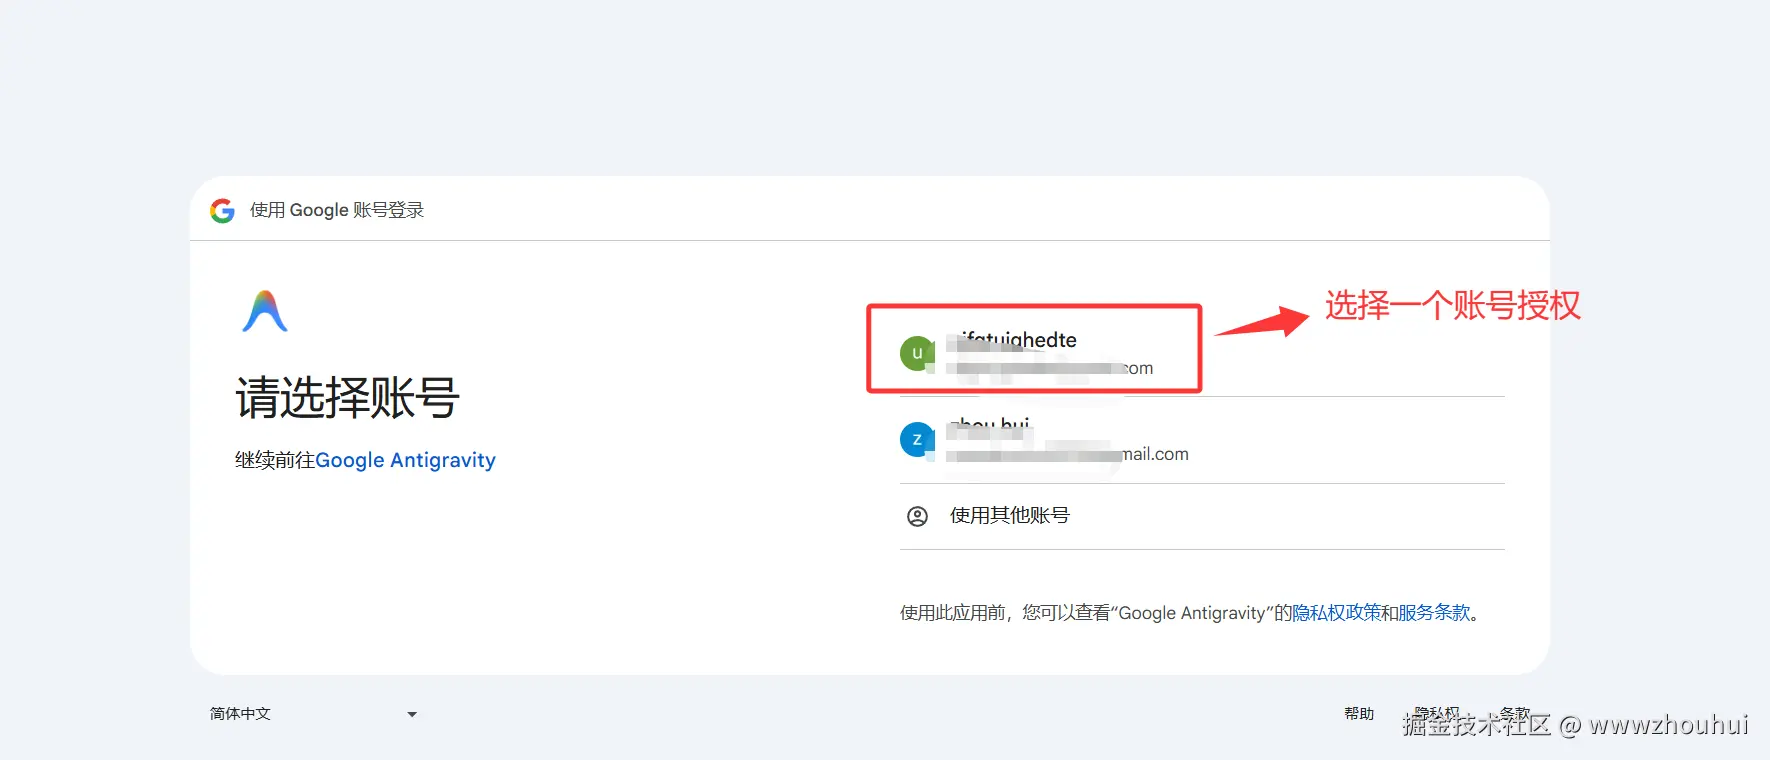Open the 服务条款 terms of service link
The height and width of the screenshot is (760, 1770).
click(1434, 612)
